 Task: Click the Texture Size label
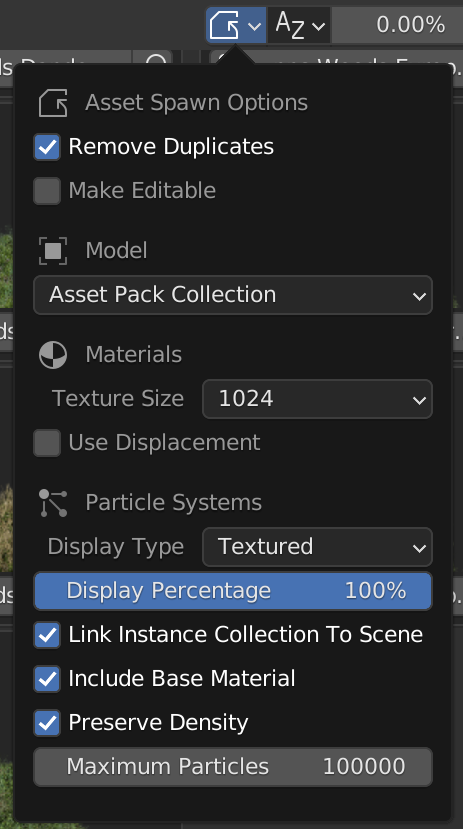[118, 399]
